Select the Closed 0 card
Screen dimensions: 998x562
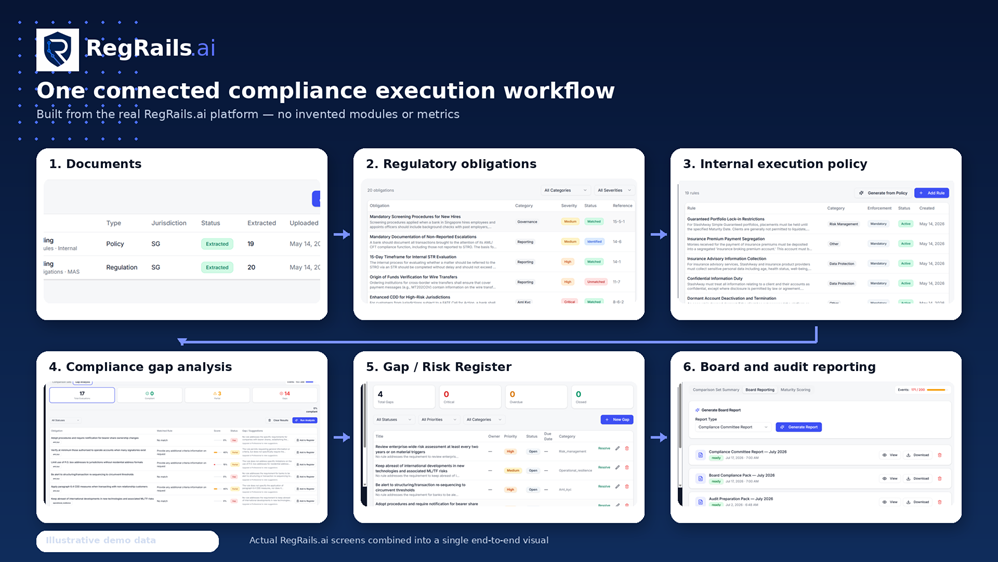pos(602,397)
